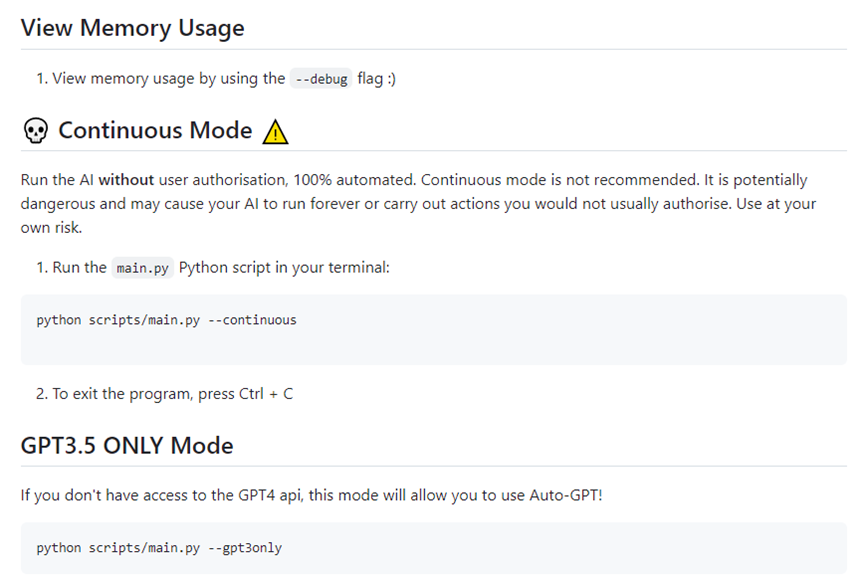Click "Python script in your terminal" text
The height and width of the screenshot is (586, 865).
[284, 268]
